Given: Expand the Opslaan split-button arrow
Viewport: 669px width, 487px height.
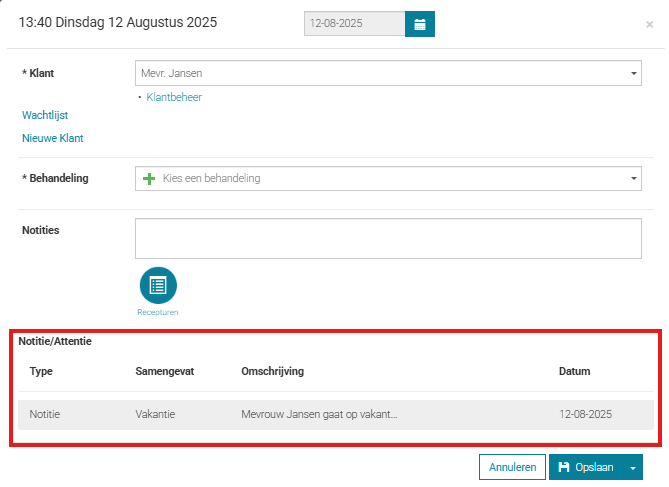Looking at the screenshot, I should 631,467.
